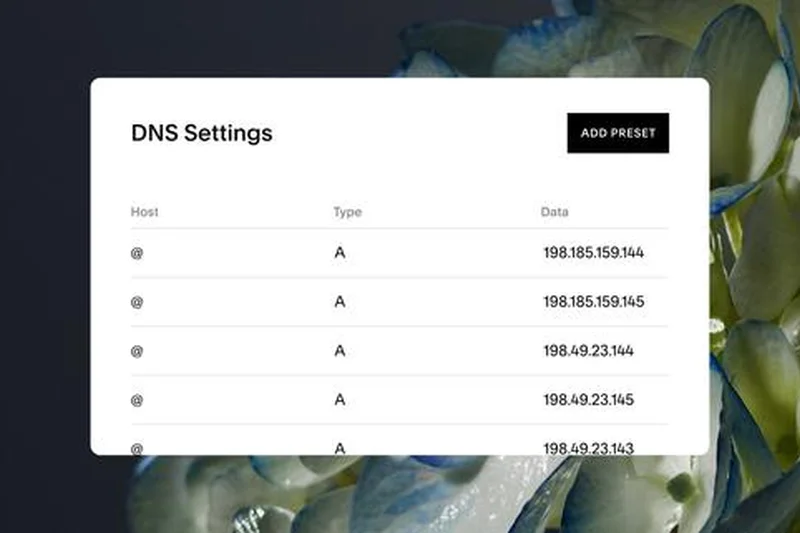Click the @ host of the 198.49.23.144 record
800x533 pixels.
click(137, 351)
